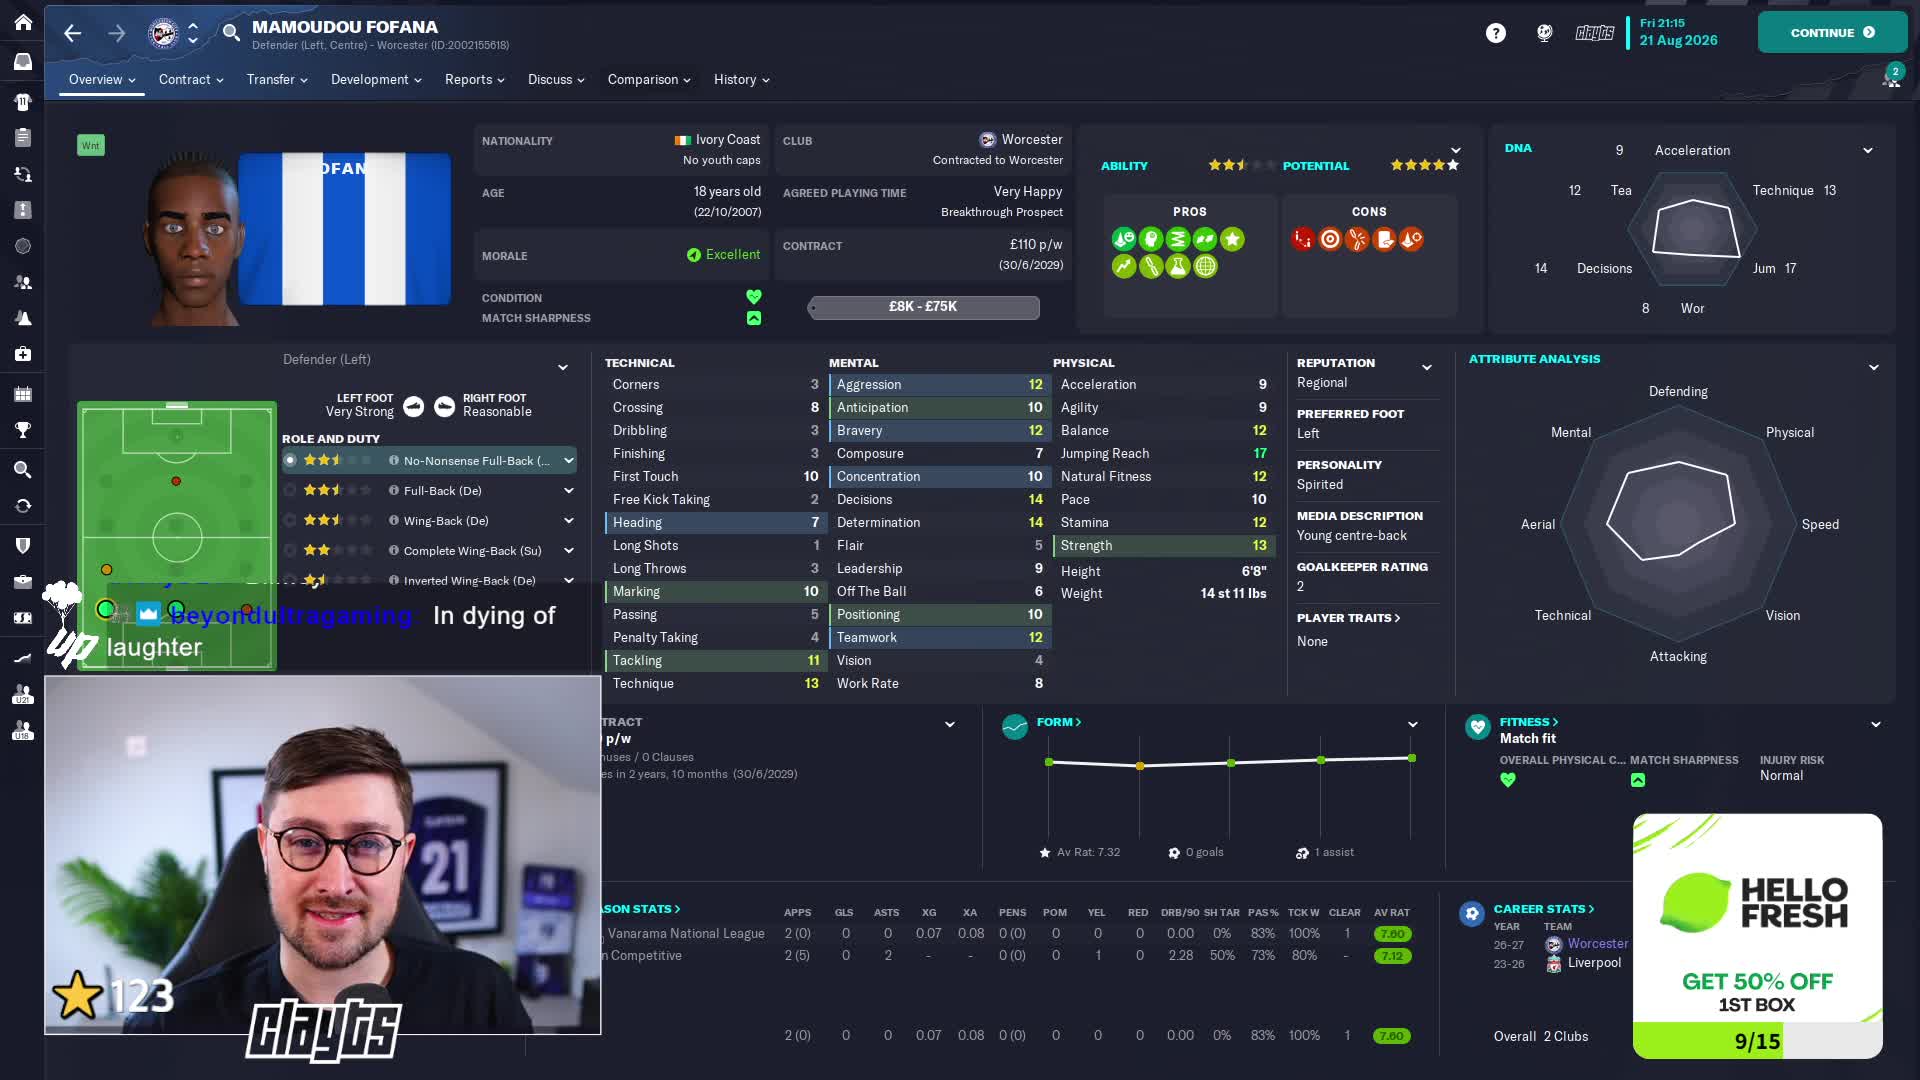Click the globe face icon in header

tap(1545, 33)
